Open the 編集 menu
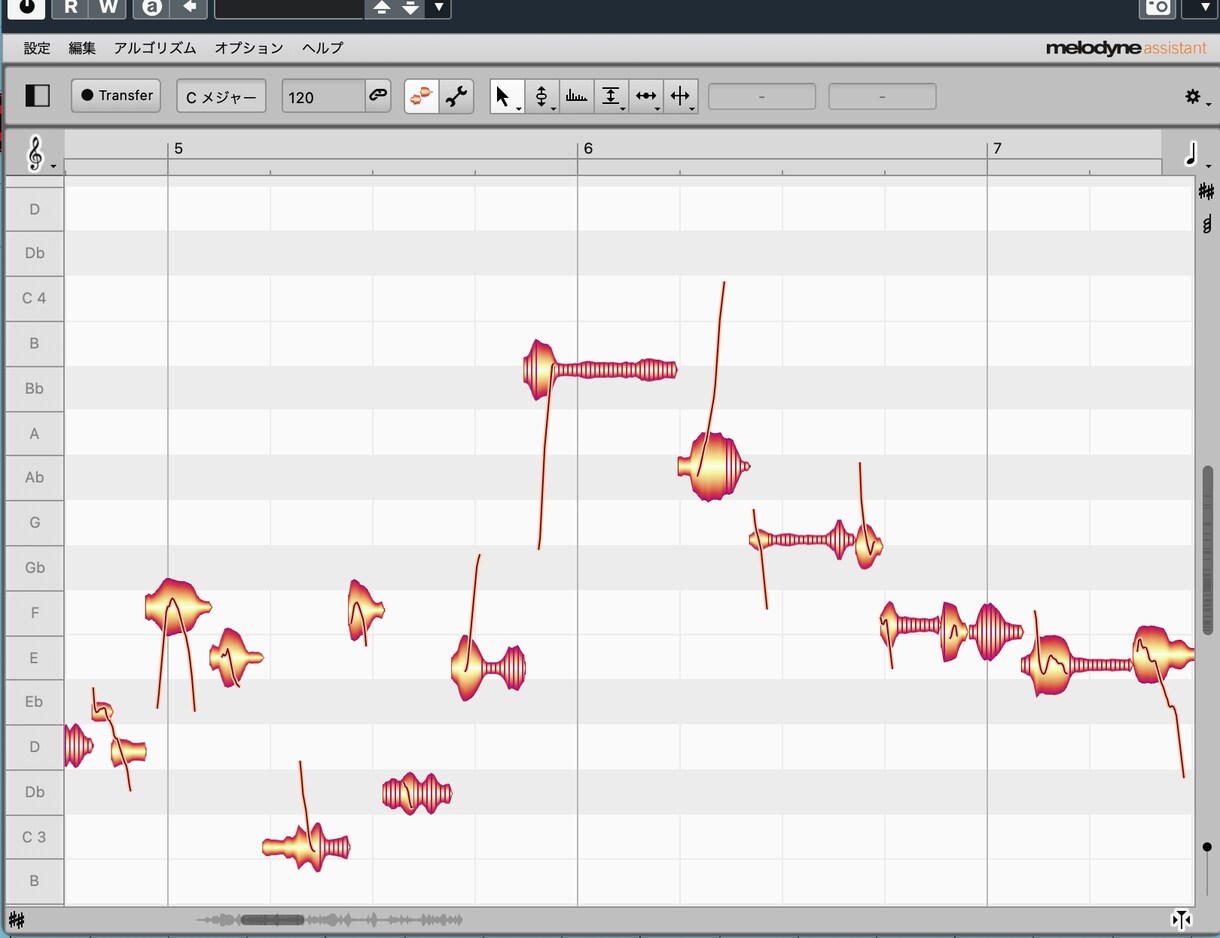Image resolution: width=1220 pixels, height=938 pixels. [x=82, y=48]
